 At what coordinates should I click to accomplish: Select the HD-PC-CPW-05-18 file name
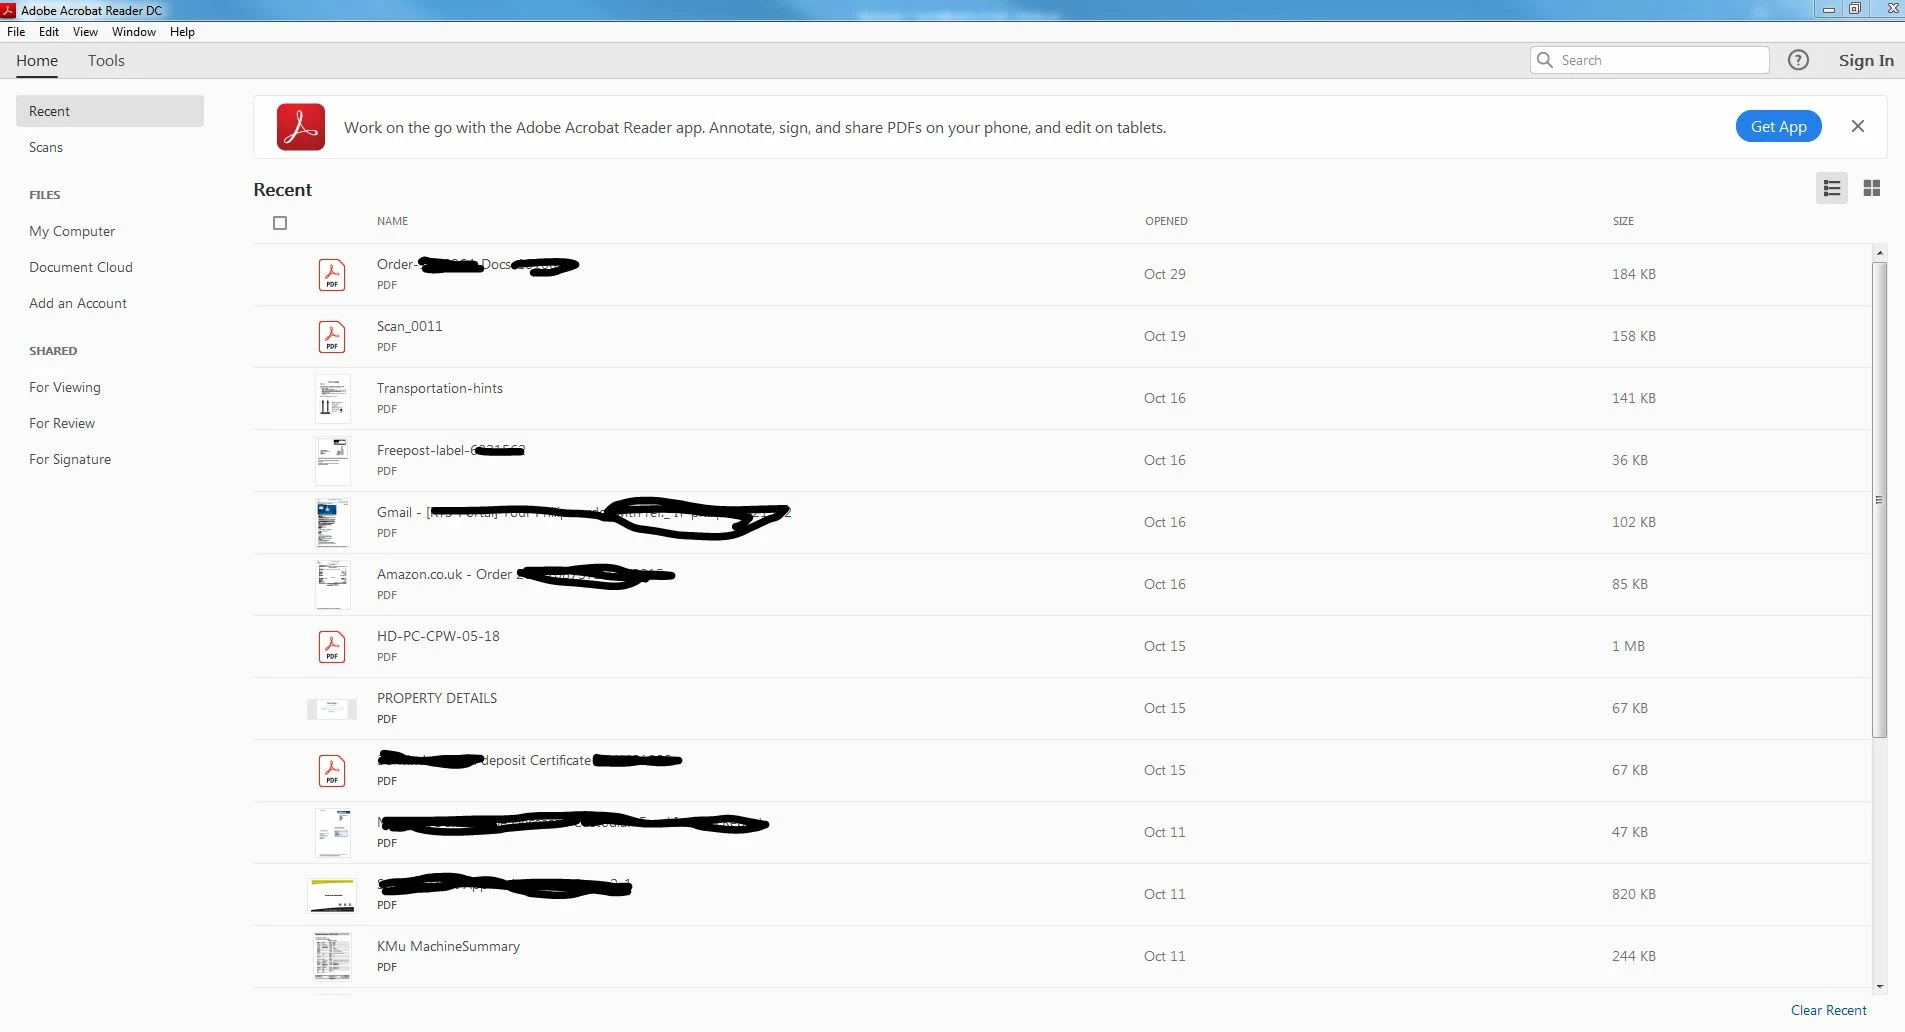pyautogui.click(x=438, y=636)
